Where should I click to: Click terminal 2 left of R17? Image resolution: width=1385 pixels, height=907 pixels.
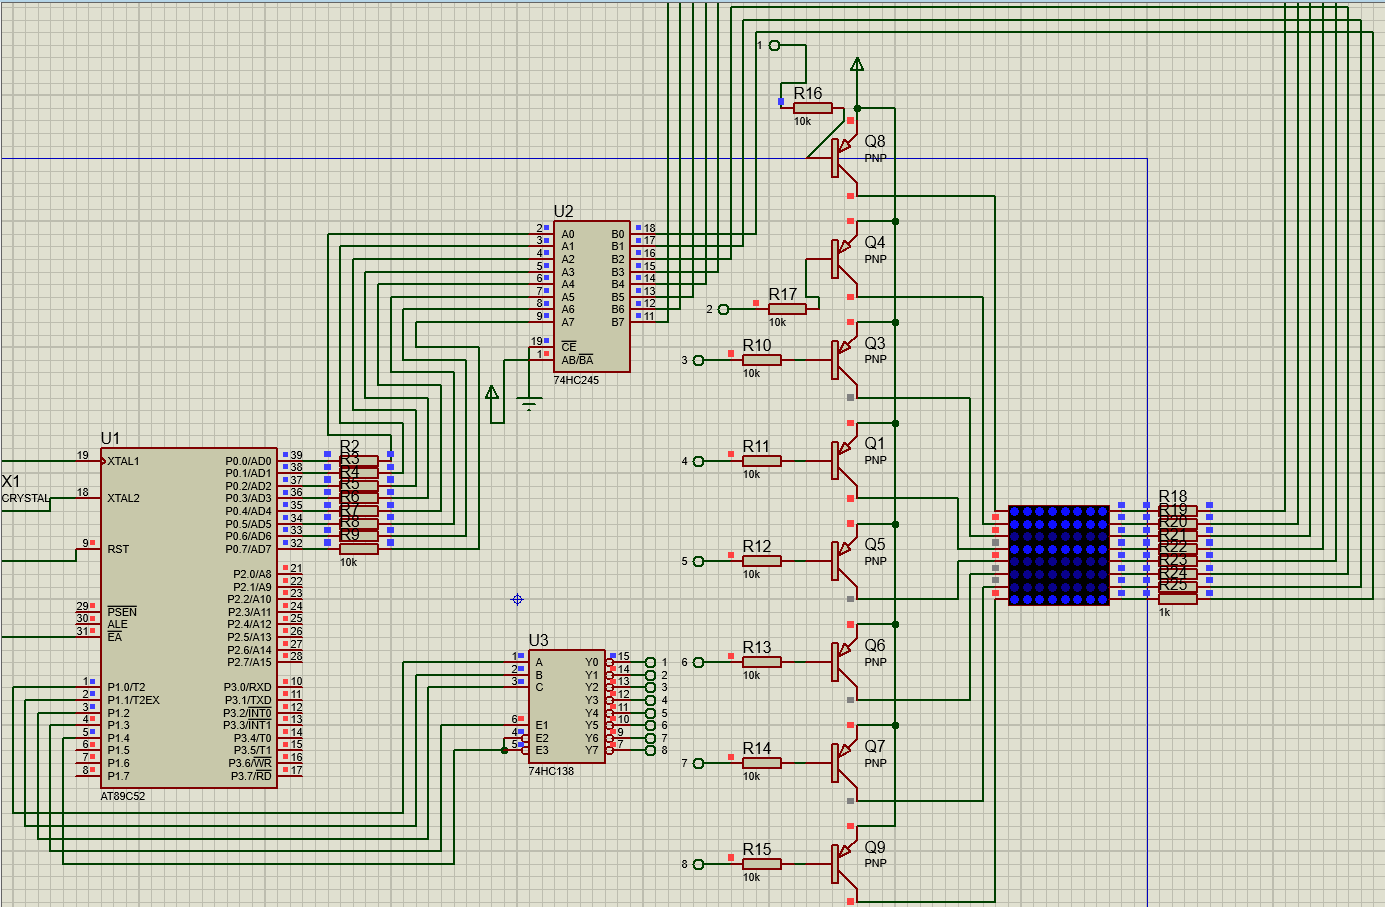click(x=724, y=309)
